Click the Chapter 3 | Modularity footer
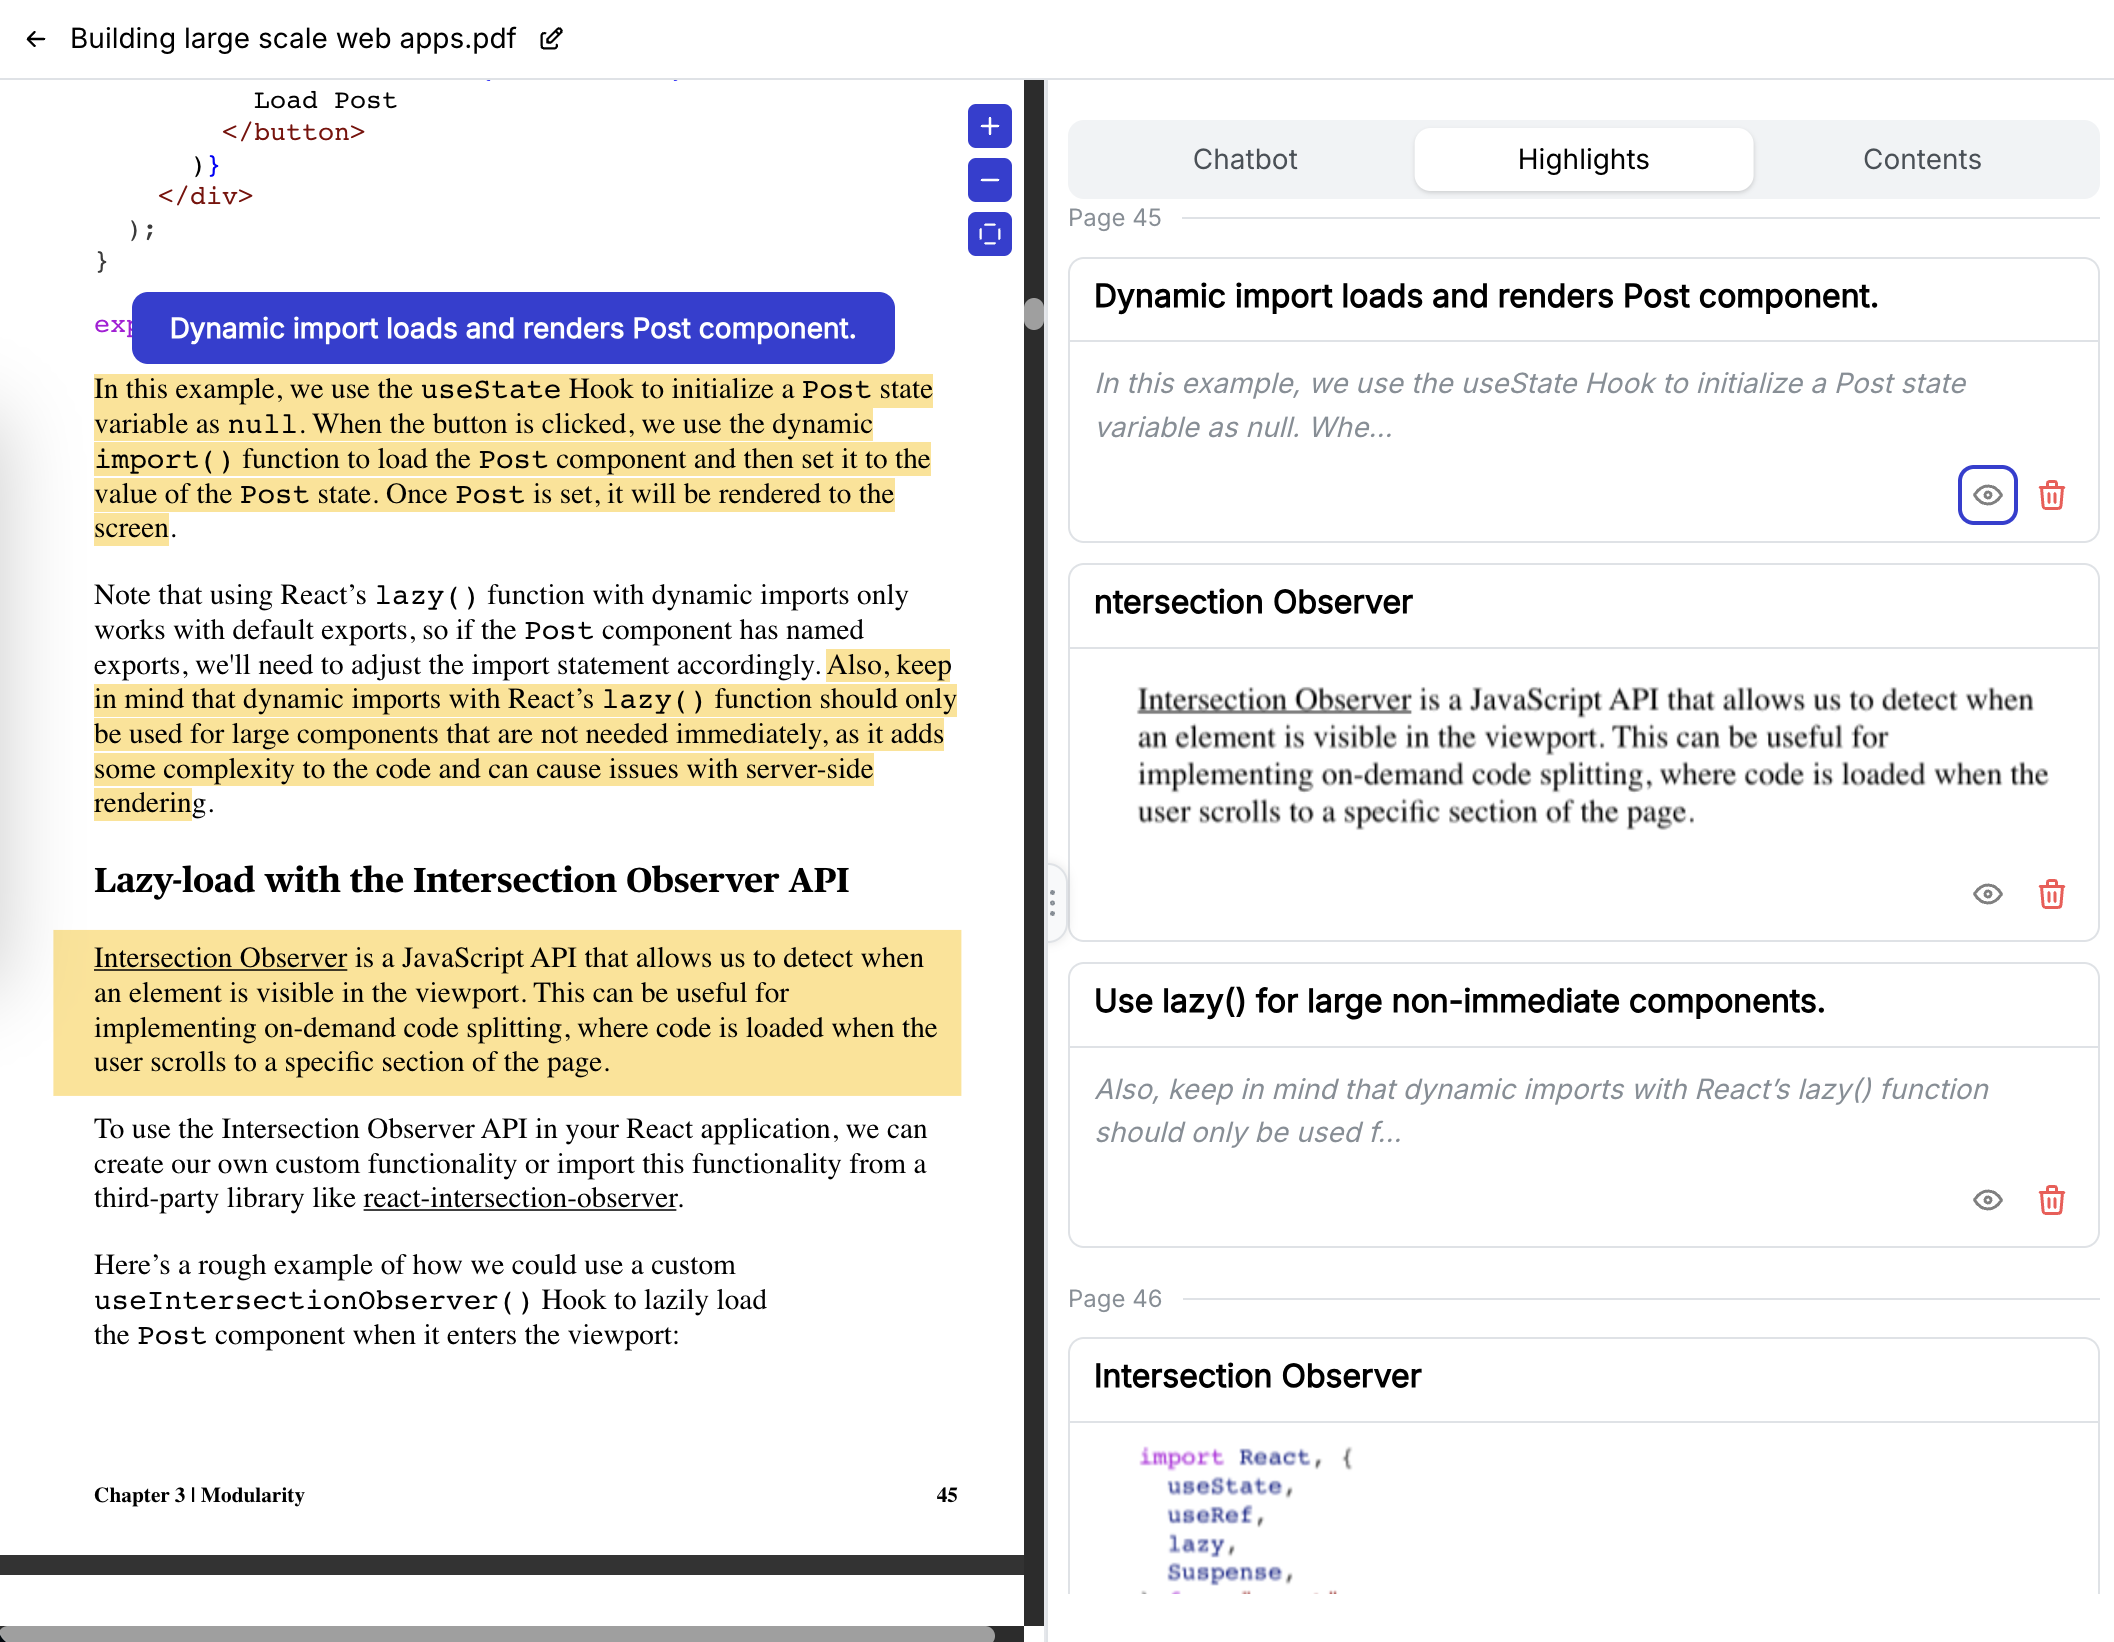 [x=199, y=1495]
